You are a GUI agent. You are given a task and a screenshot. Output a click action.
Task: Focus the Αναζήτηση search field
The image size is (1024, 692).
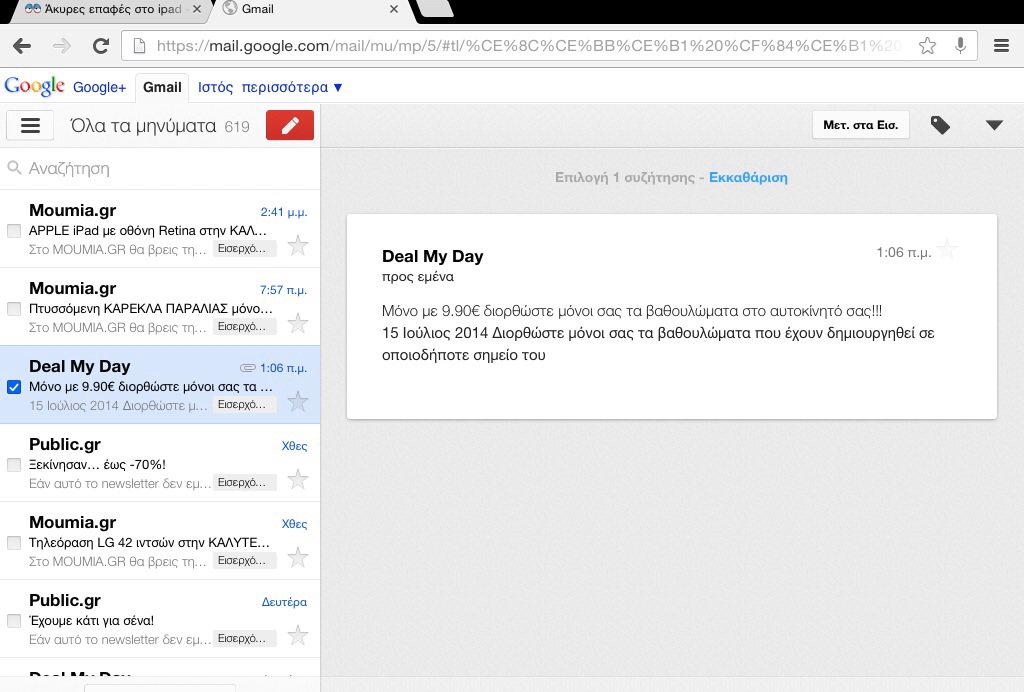pos(160,168)
